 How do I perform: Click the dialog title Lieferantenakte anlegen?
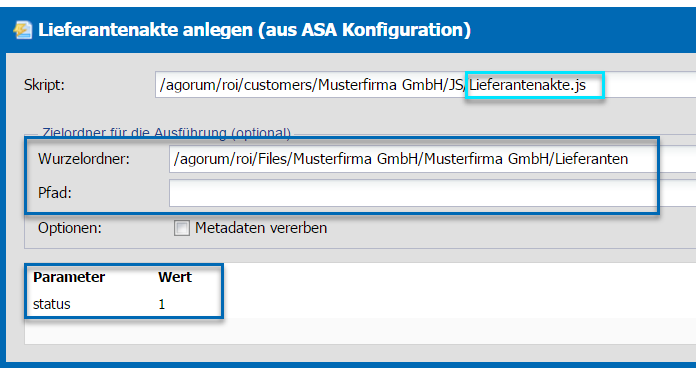(254, 30)
